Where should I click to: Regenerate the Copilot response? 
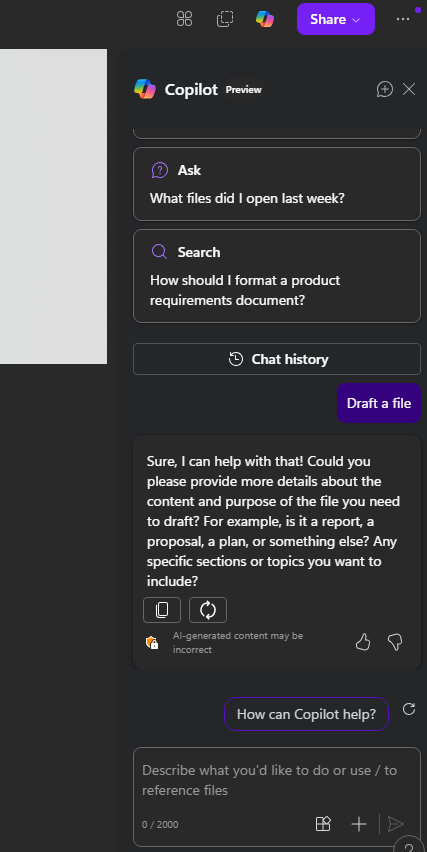tap(208, 610)
